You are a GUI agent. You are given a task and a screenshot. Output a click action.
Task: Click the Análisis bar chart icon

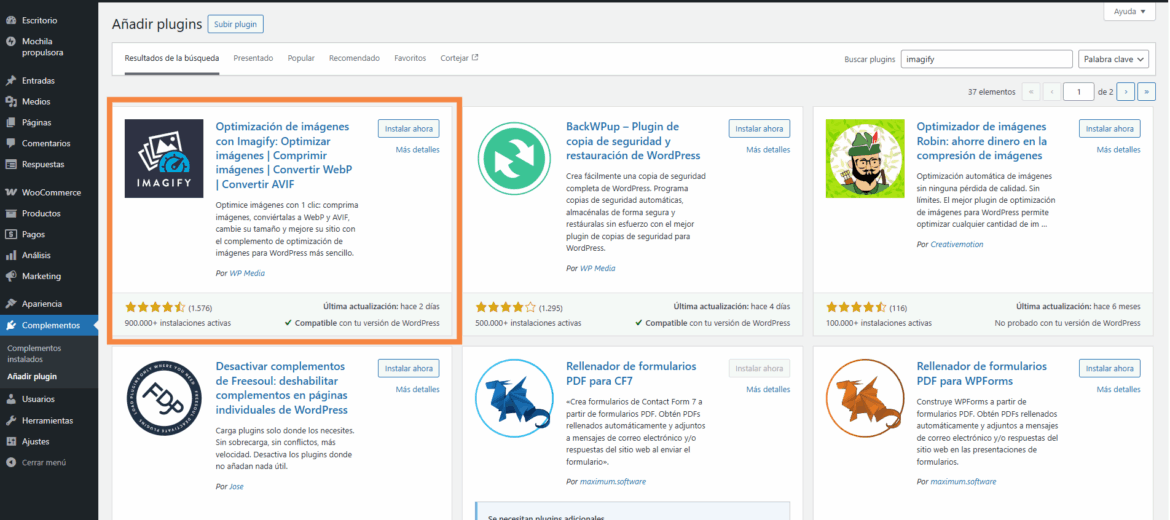pos(10,255)
